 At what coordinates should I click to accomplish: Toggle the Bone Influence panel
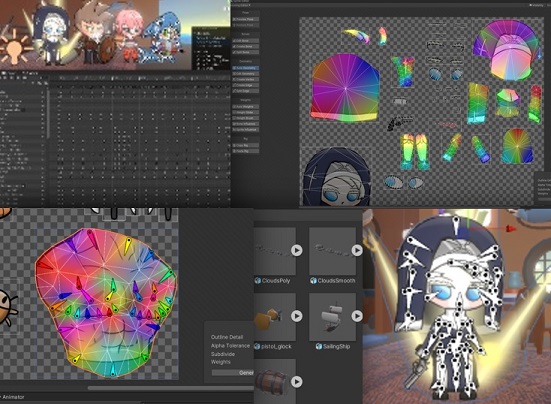(x=246, y=124)
